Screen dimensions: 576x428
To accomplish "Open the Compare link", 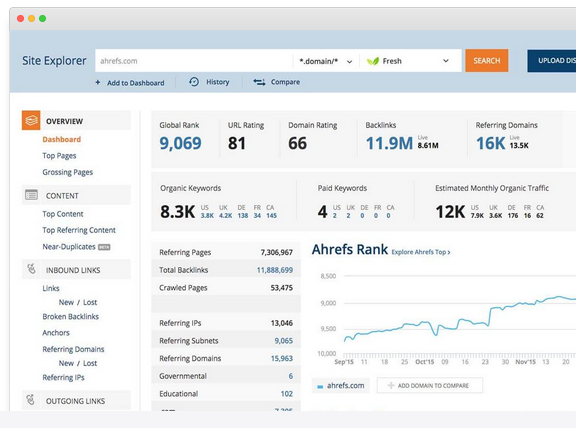I will [285, 82].
